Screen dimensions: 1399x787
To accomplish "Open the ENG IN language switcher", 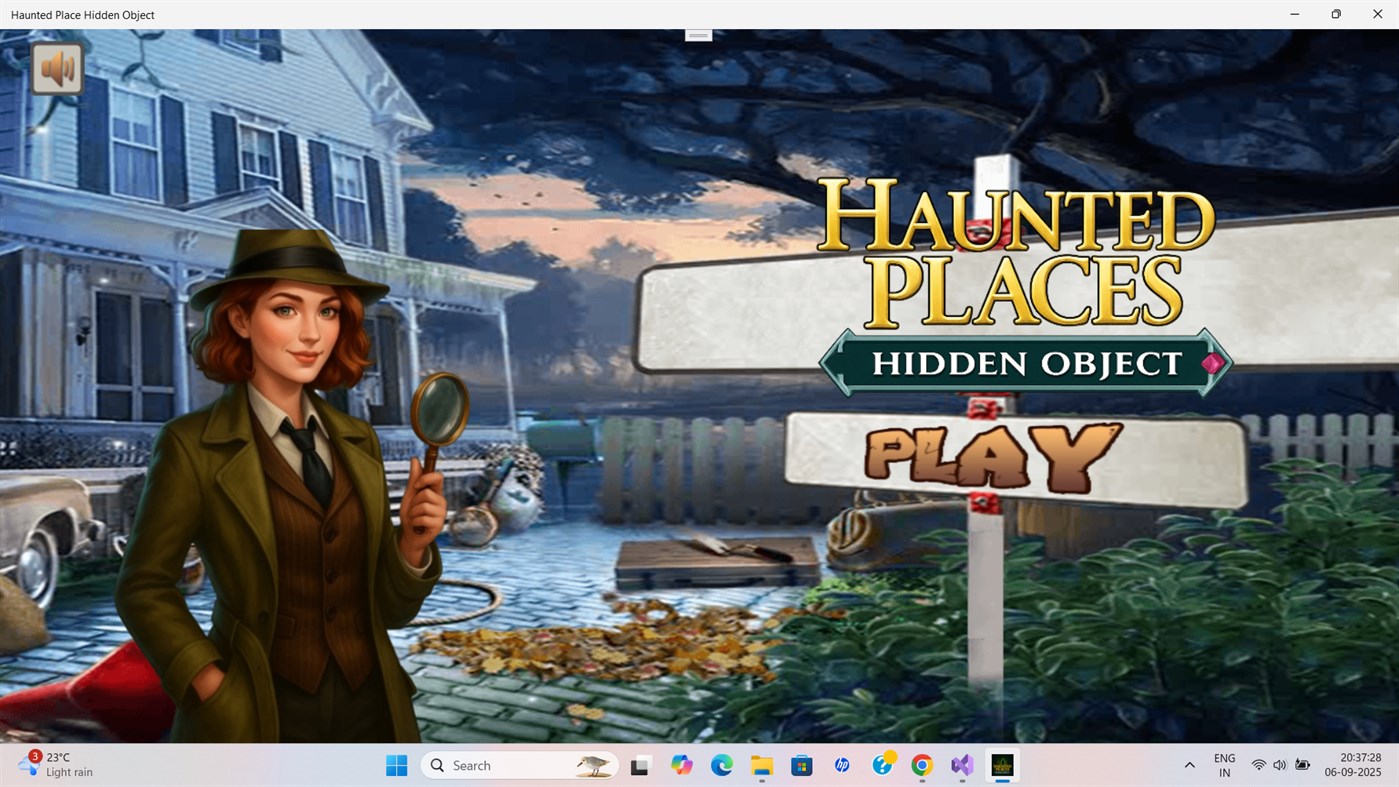I will pyautogui.click(x=1223, y=765).
